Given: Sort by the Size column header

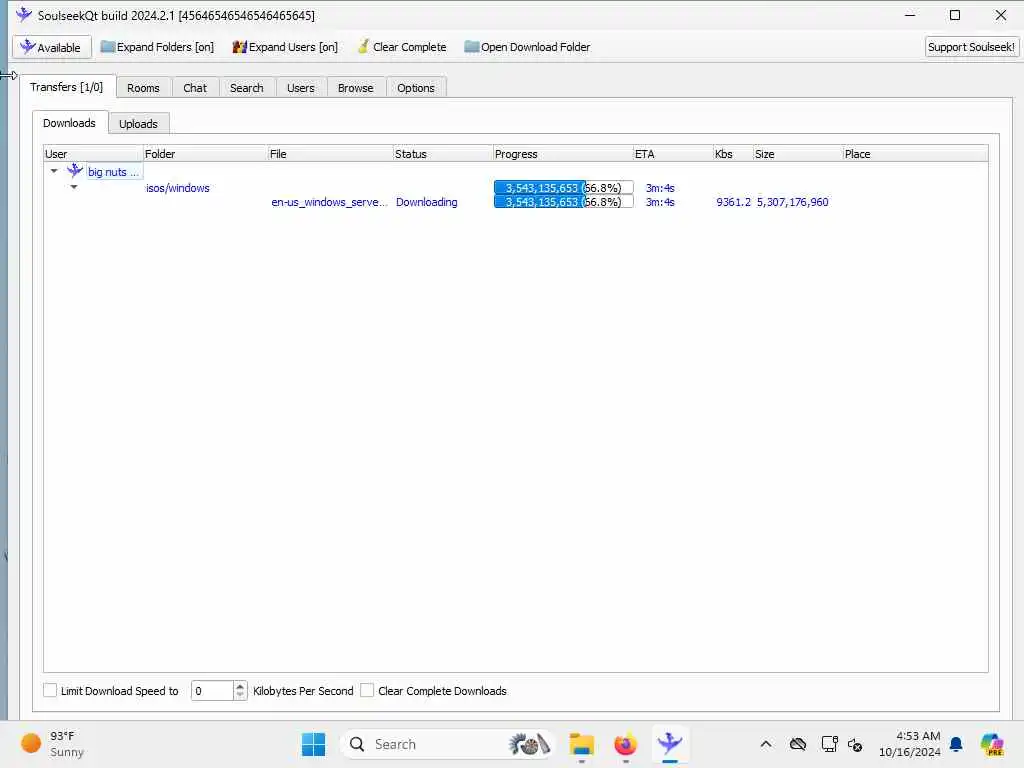Looking at the screenshot, I should [x=797, y=153].
